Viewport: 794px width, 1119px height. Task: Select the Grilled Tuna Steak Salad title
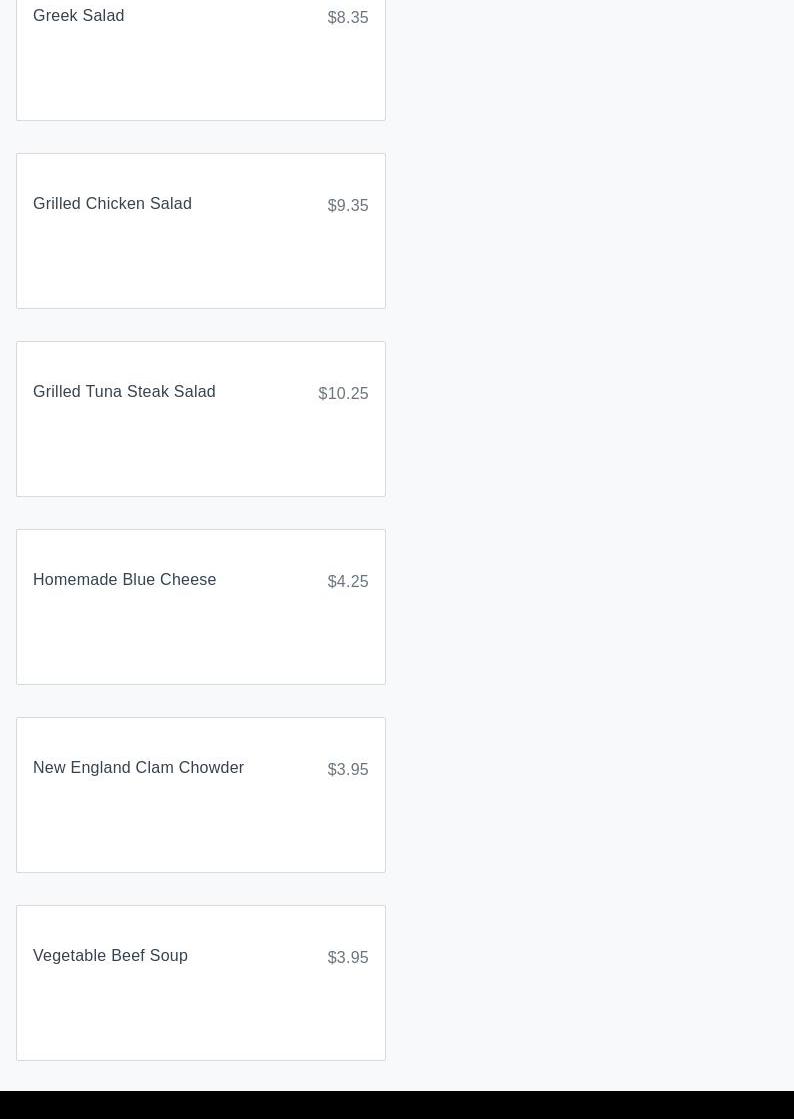pos(124,392)
